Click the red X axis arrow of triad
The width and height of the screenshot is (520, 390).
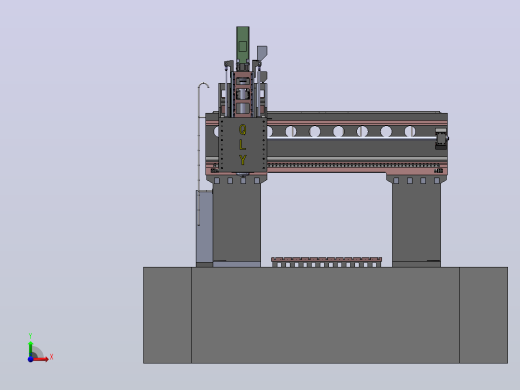40,359
